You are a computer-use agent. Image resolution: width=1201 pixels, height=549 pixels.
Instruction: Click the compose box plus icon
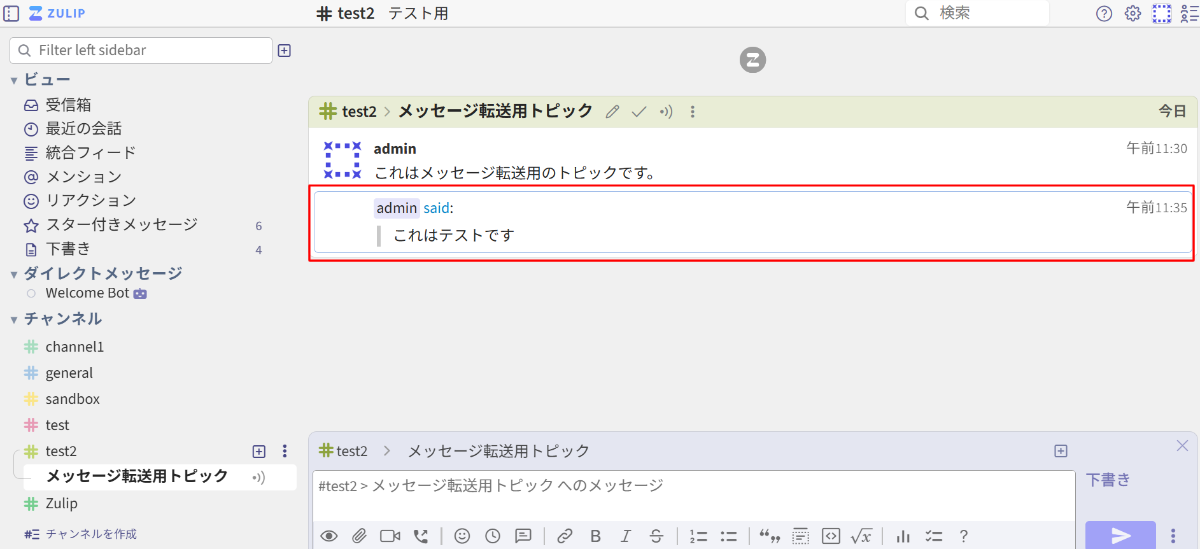point(1061,451)
